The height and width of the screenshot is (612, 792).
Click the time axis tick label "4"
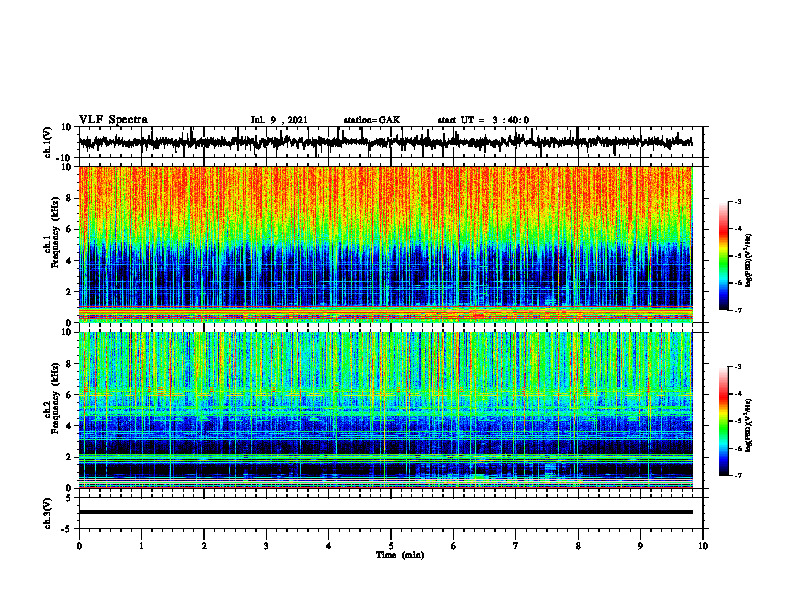329,546
